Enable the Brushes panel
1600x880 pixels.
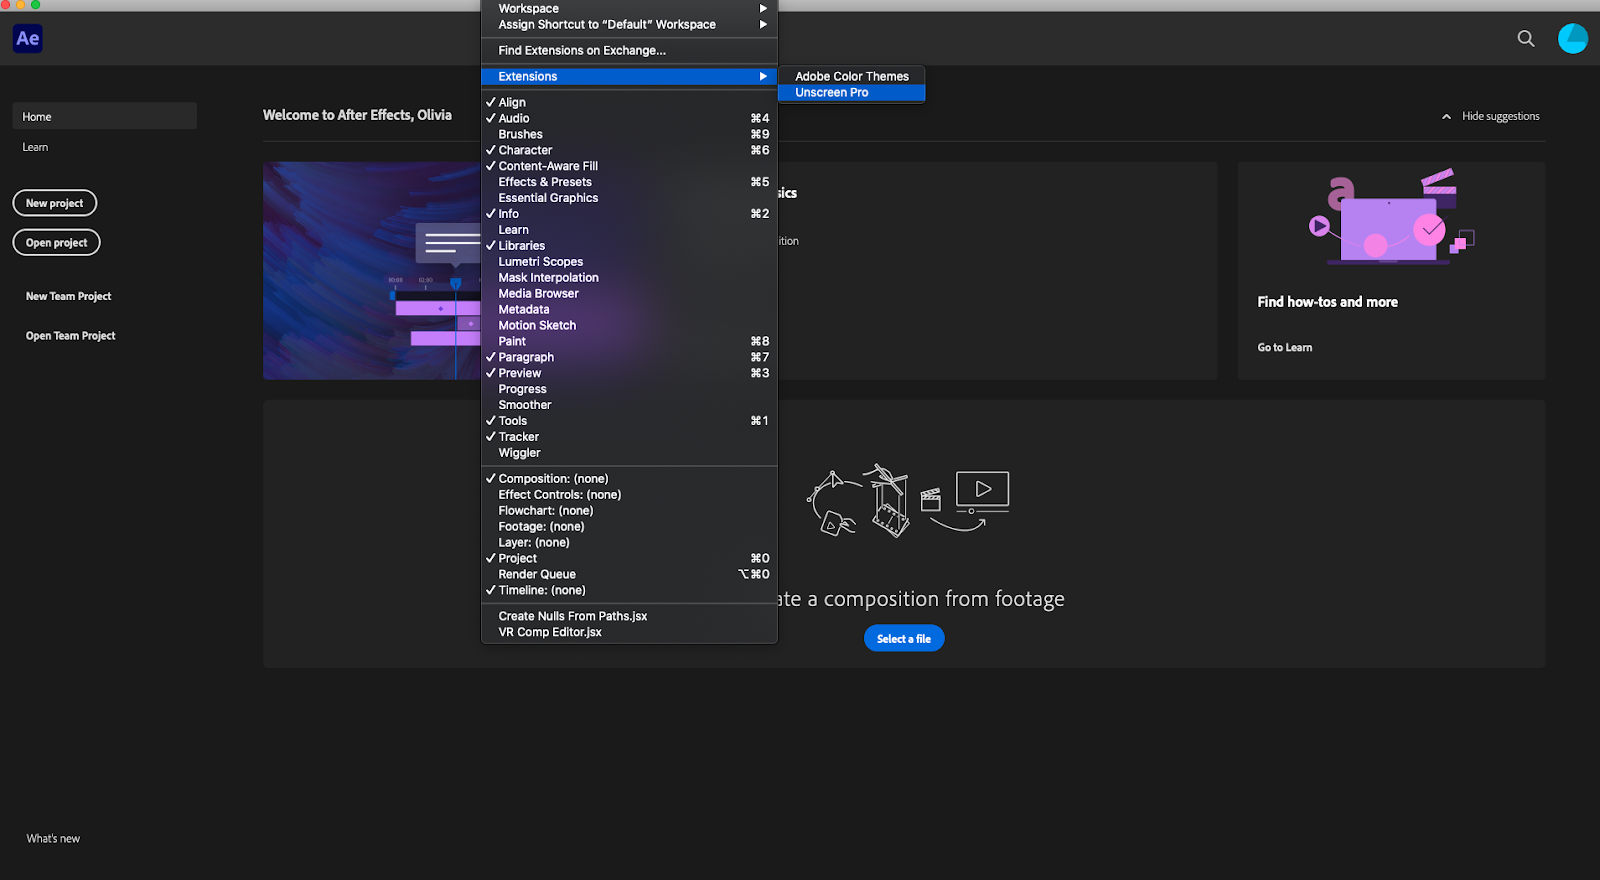(x=629, y=134)
